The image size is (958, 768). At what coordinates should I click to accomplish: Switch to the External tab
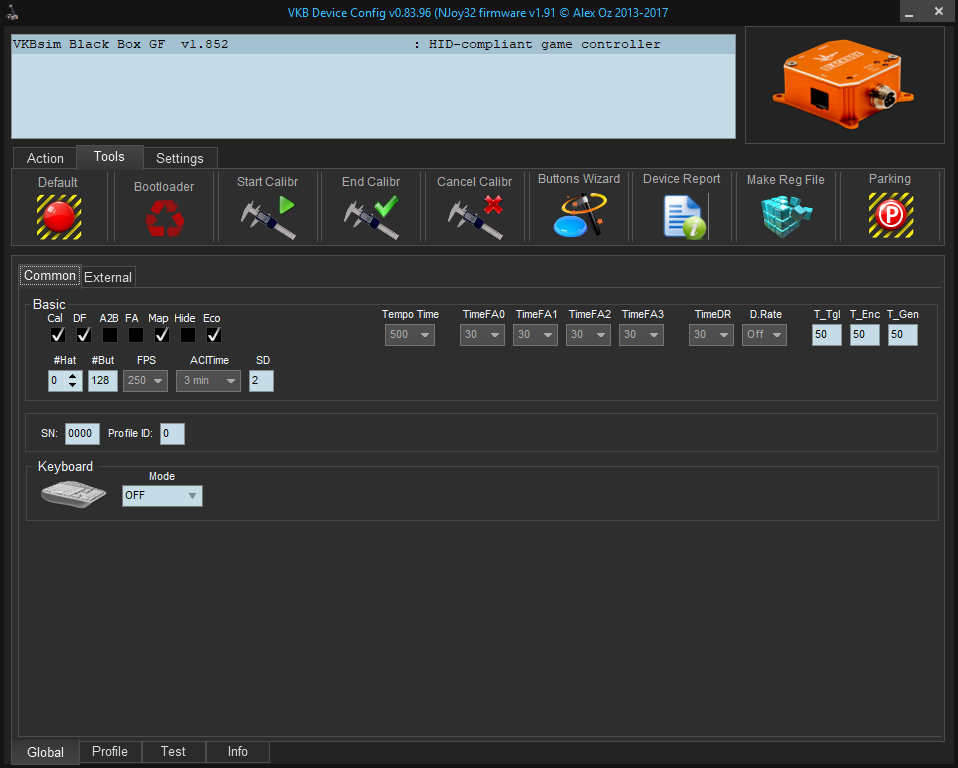pos(108,277)
